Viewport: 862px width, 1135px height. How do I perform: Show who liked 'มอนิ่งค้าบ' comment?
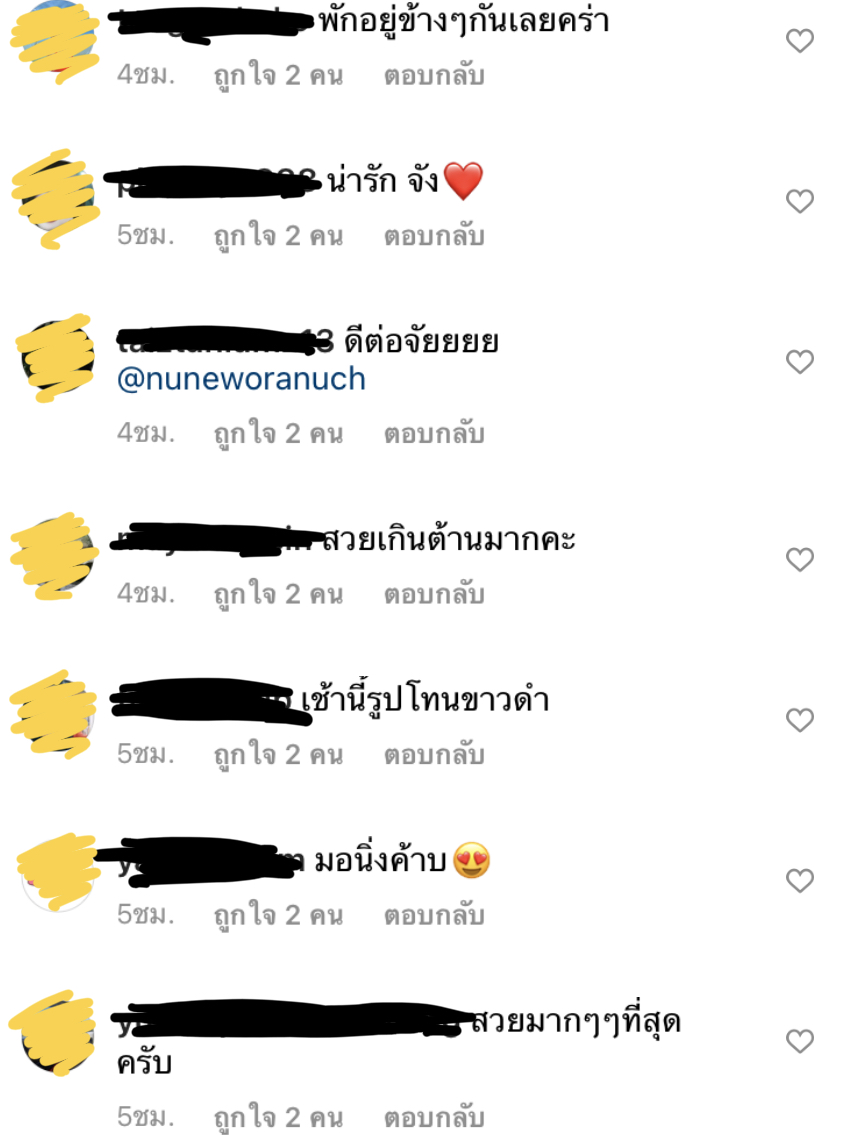[x=278, y=916]
